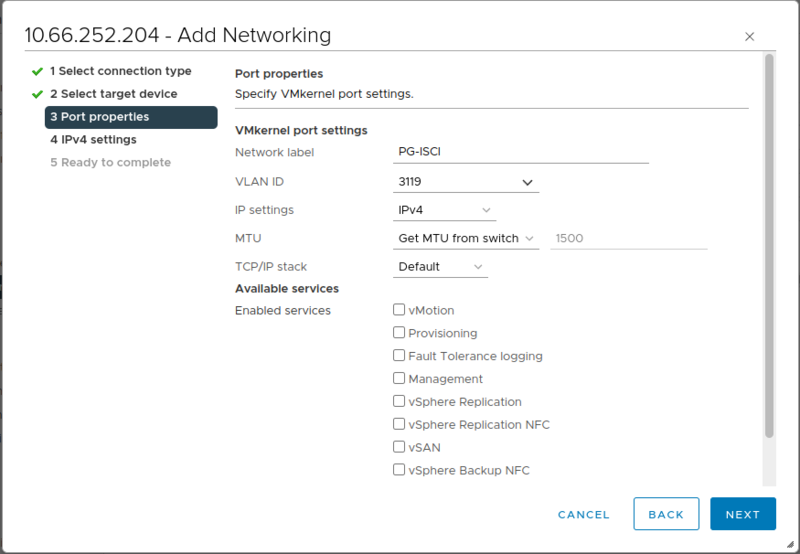Select step 3 Port properties
800x554 pixels.
pyautogui.click(x=130, y=117)
